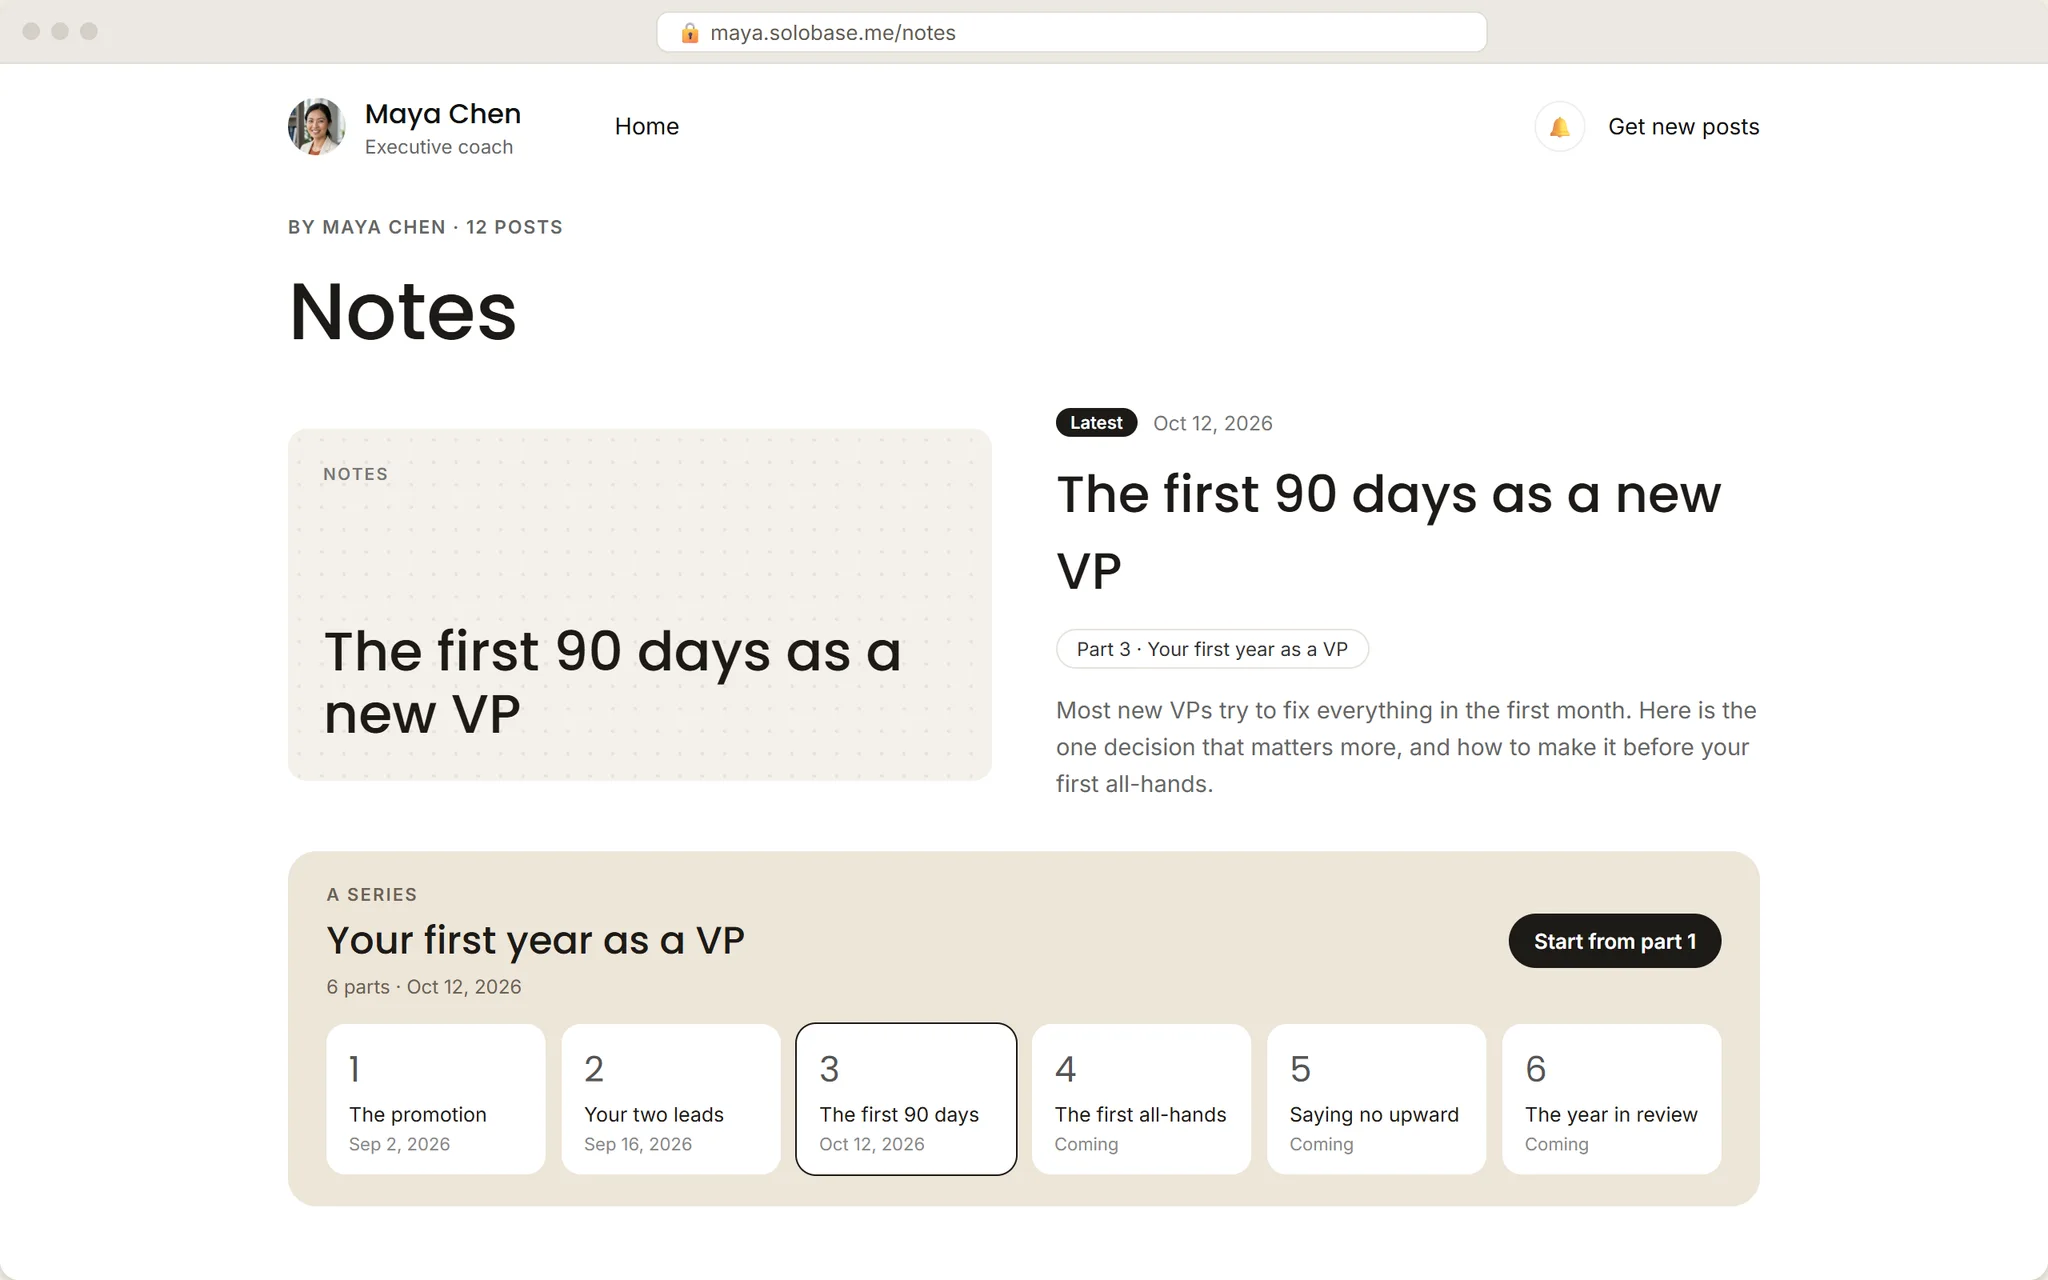The width and height of the screenshot is (2048, 1280).
Task: Open the latest post headline beside the Latest badge
Action: (1388, 532)
